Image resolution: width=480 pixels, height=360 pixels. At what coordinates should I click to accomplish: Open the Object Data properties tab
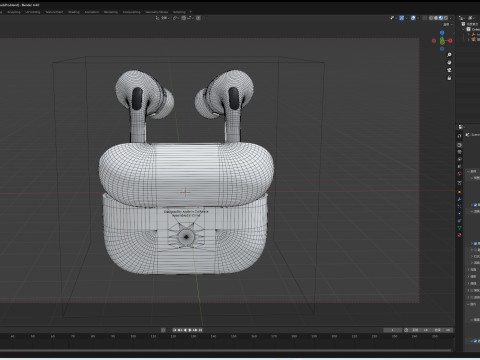[459, 227]
